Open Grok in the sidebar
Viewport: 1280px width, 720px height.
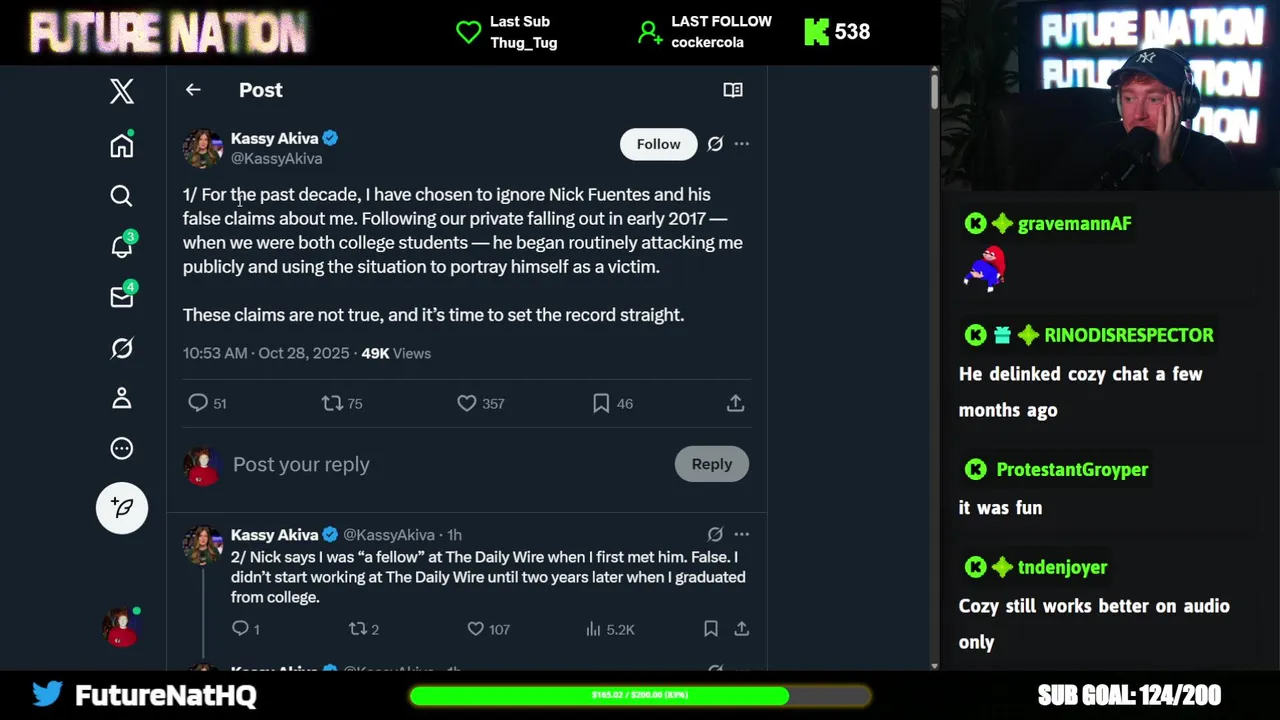click(122, 348)
